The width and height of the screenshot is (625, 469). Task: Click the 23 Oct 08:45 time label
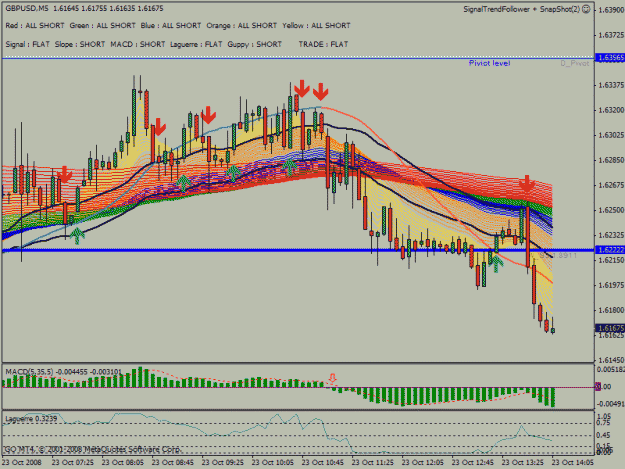coord(173,463)
